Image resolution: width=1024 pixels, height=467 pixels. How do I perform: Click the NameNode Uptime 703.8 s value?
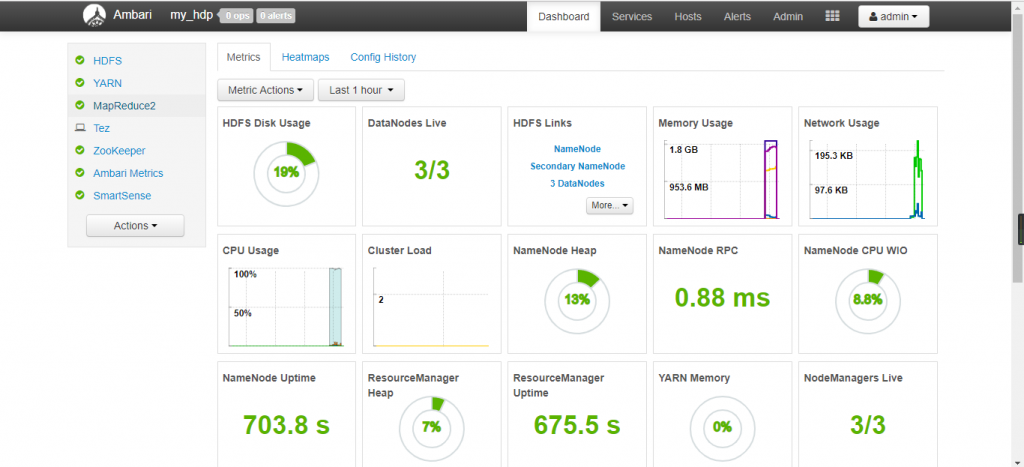pyautogui.click(x=286, y=425)
